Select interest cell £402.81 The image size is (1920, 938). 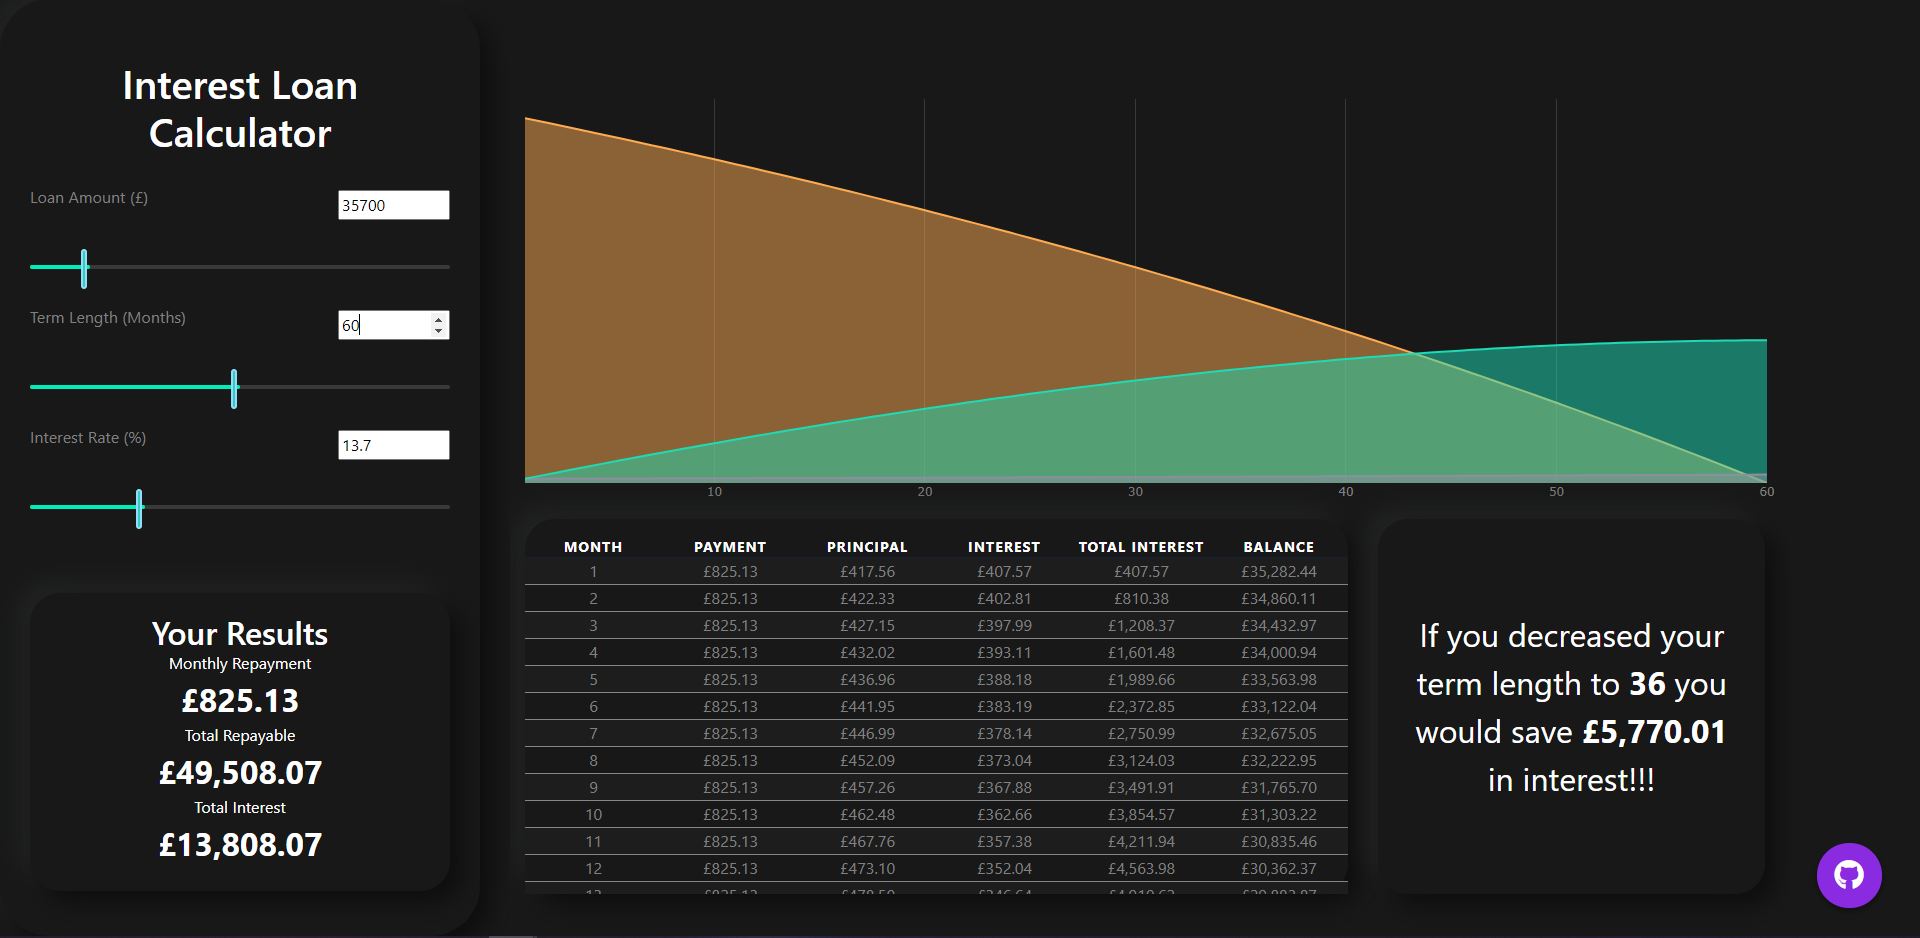click(1004, 599)
